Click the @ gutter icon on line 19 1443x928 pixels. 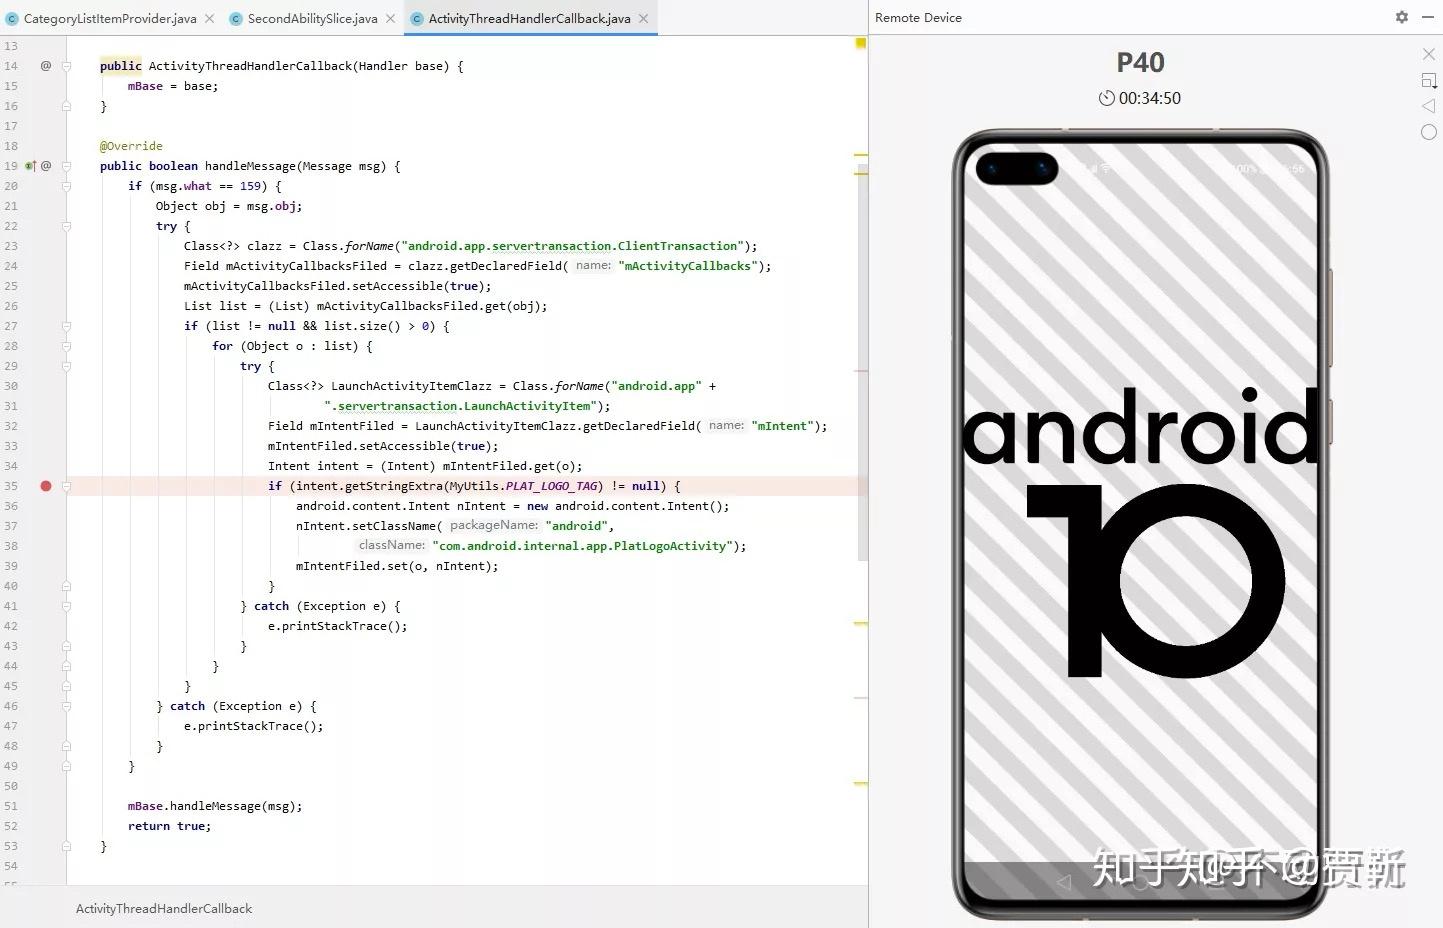(46, 166)
